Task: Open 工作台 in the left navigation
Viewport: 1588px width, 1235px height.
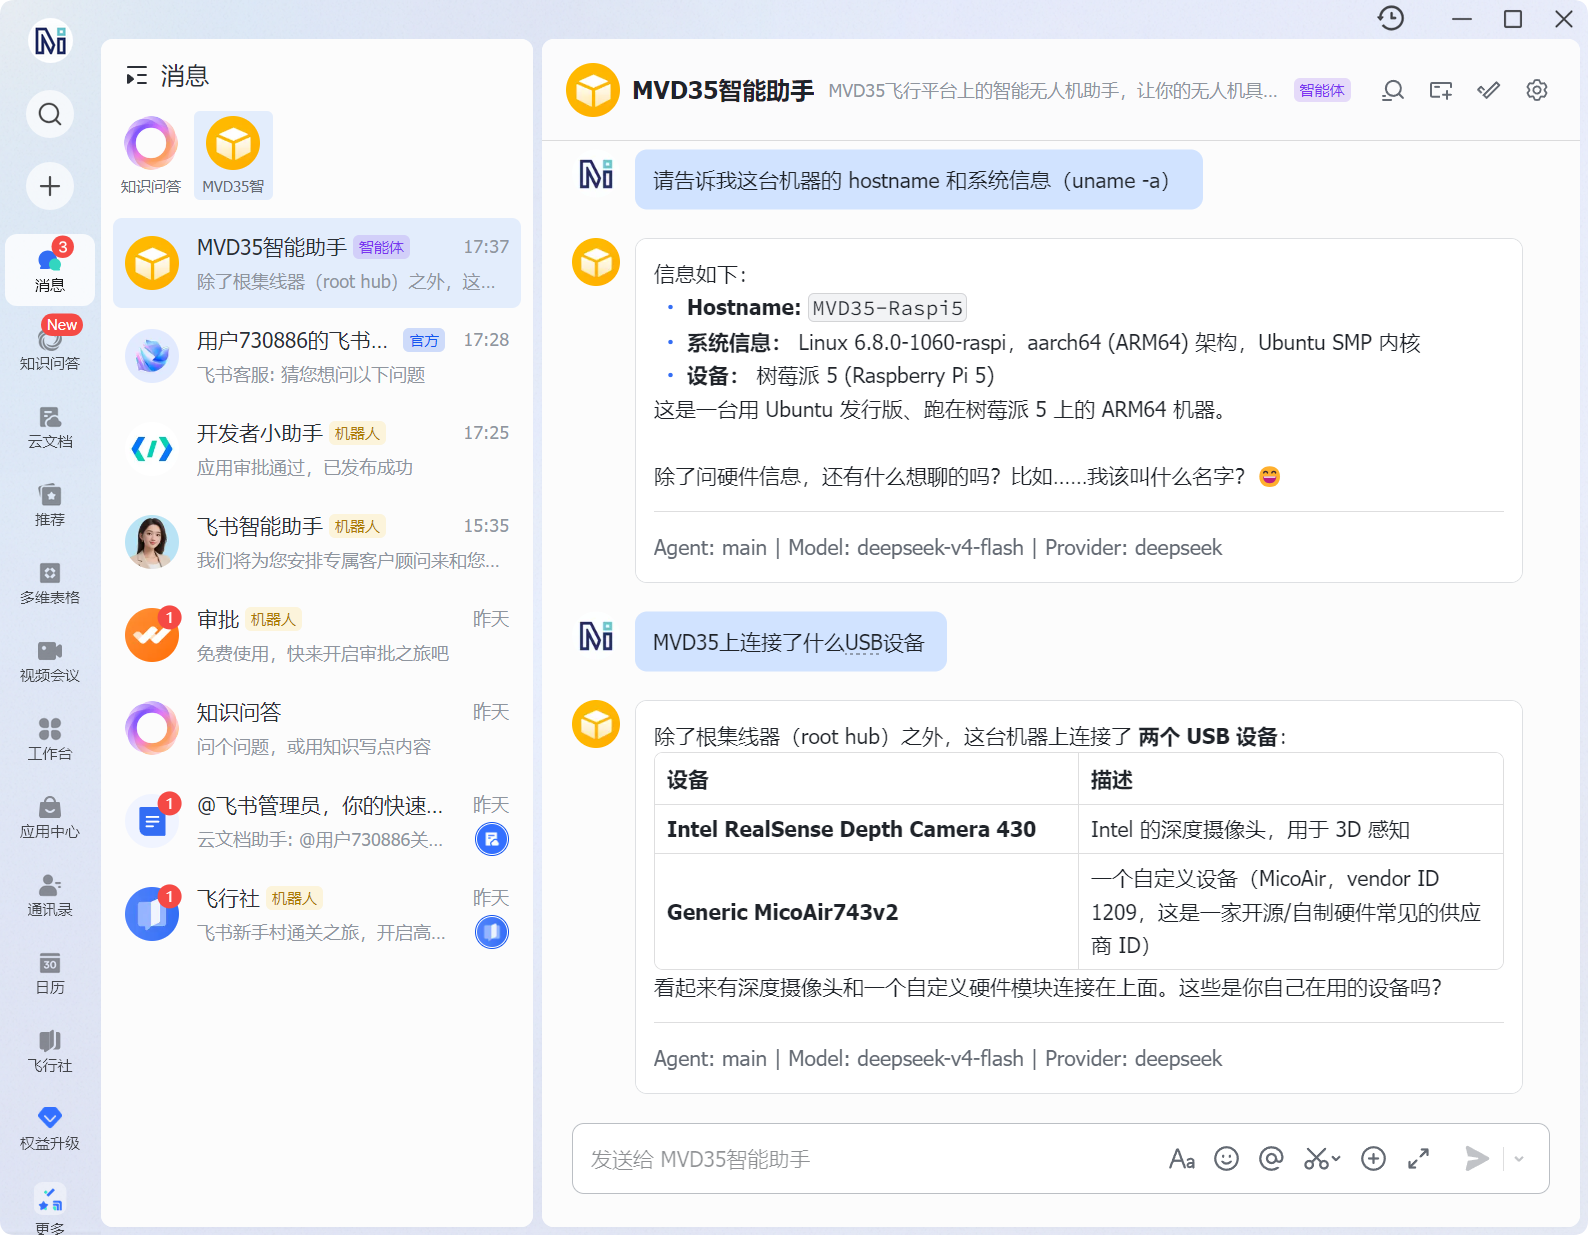Action: (50, 739)
